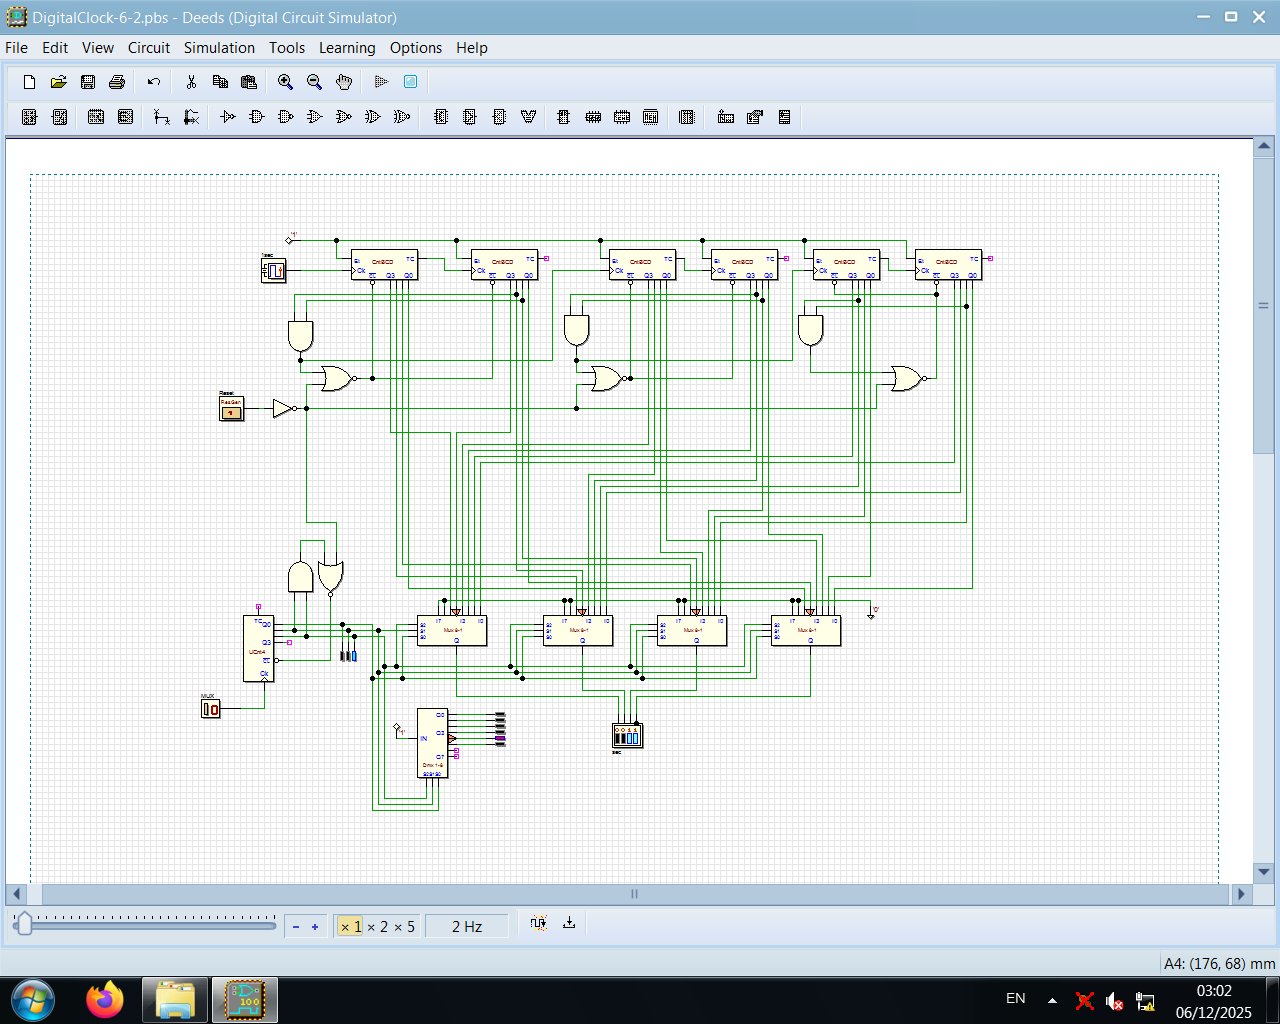The width and height of the screenshot is (1280, 1024).
Task: Click the vertical scrollbar down arrow
Action: tap(1263, 872)
